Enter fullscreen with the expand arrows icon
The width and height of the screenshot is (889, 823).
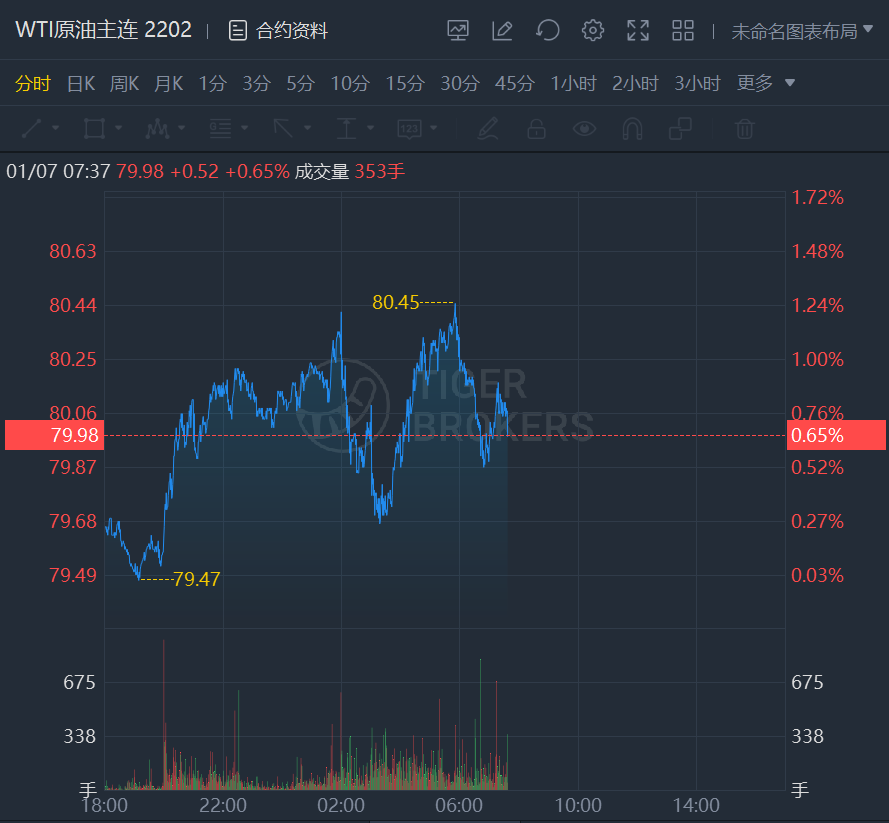point(638,31)
